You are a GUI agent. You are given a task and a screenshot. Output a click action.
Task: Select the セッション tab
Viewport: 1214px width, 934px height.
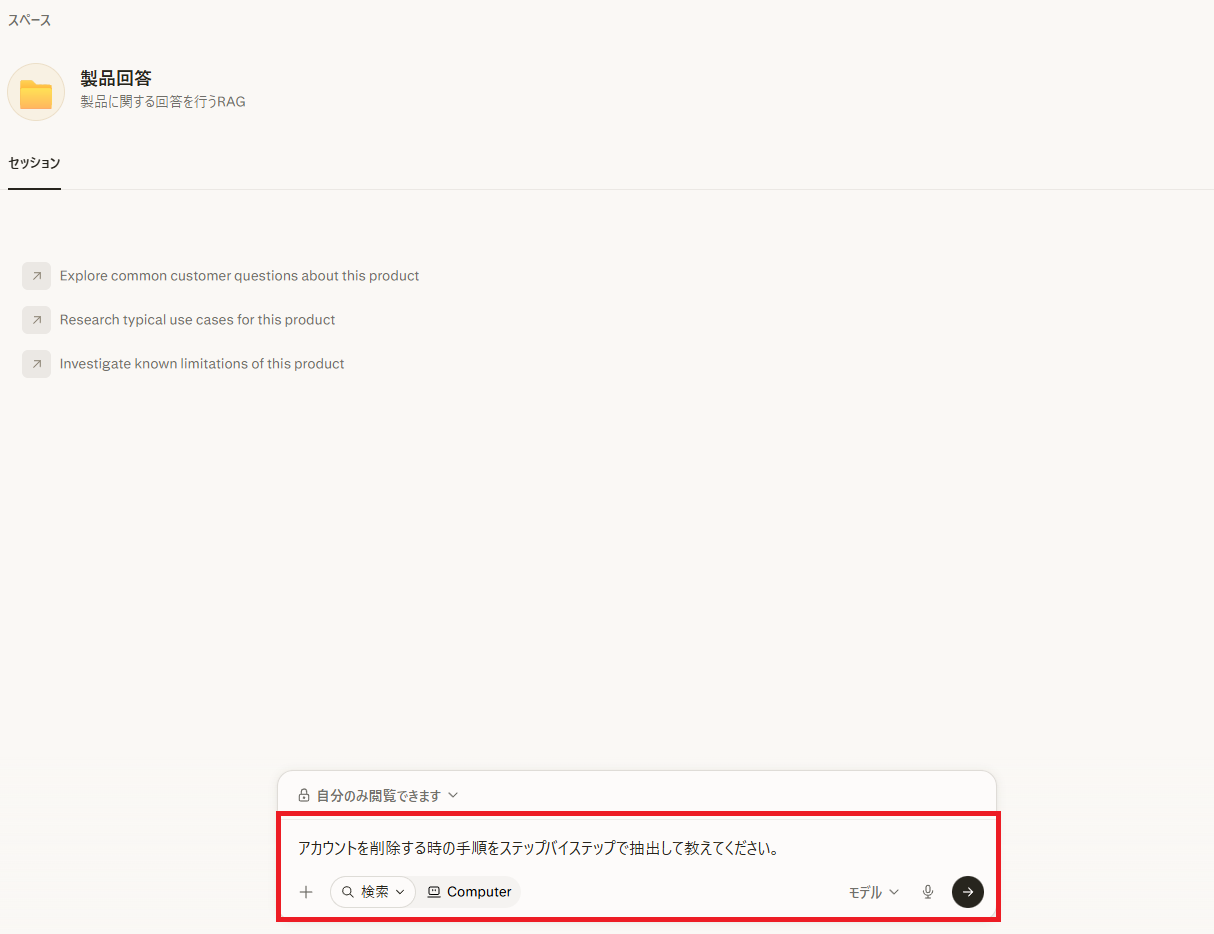coord(34,163)
